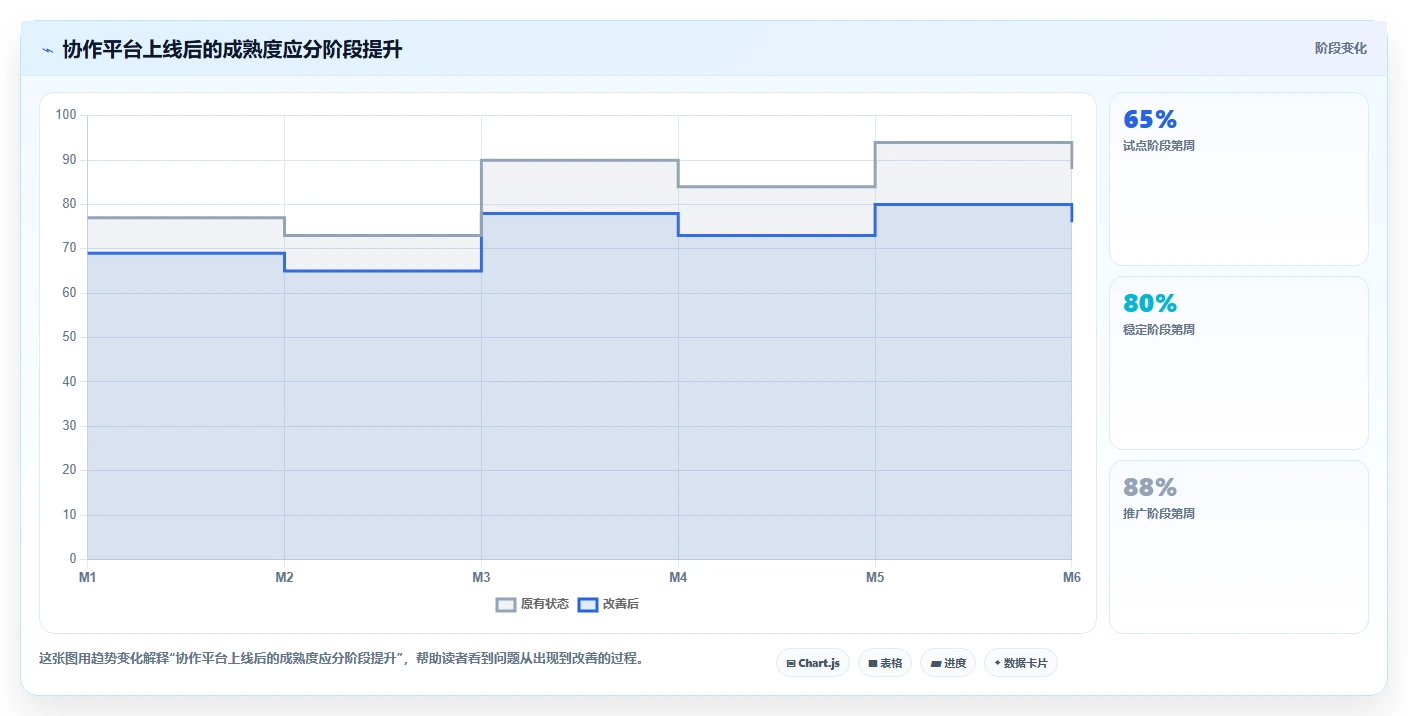Click the 50 y-axis value
This screenshot has width=1408, height=716.
[70, 337]
